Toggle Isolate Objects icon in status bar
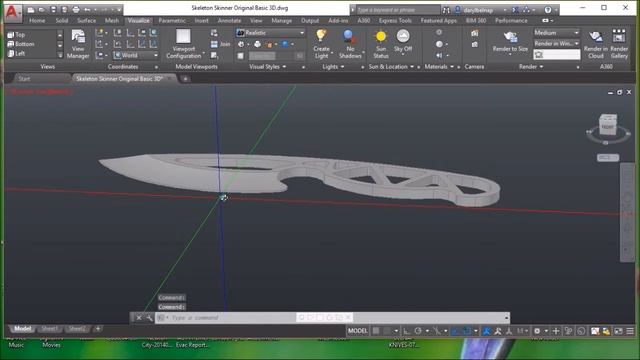The height and width of the screenshot is (360, 640). (568, 331)
